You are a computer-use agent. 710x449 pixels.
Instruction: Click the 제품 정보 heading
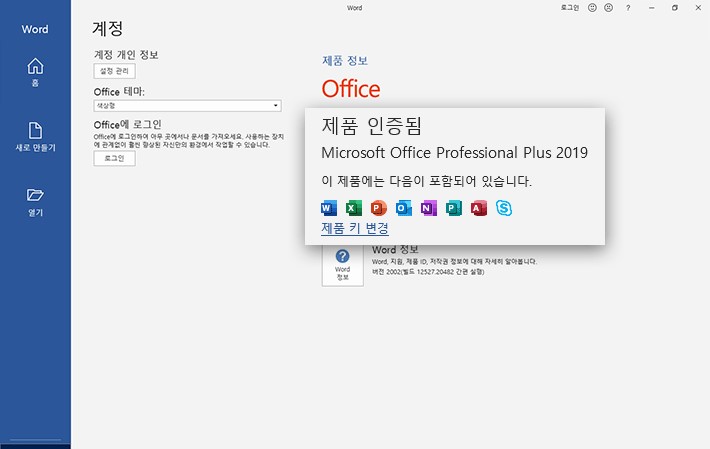[x=345, y=61]
